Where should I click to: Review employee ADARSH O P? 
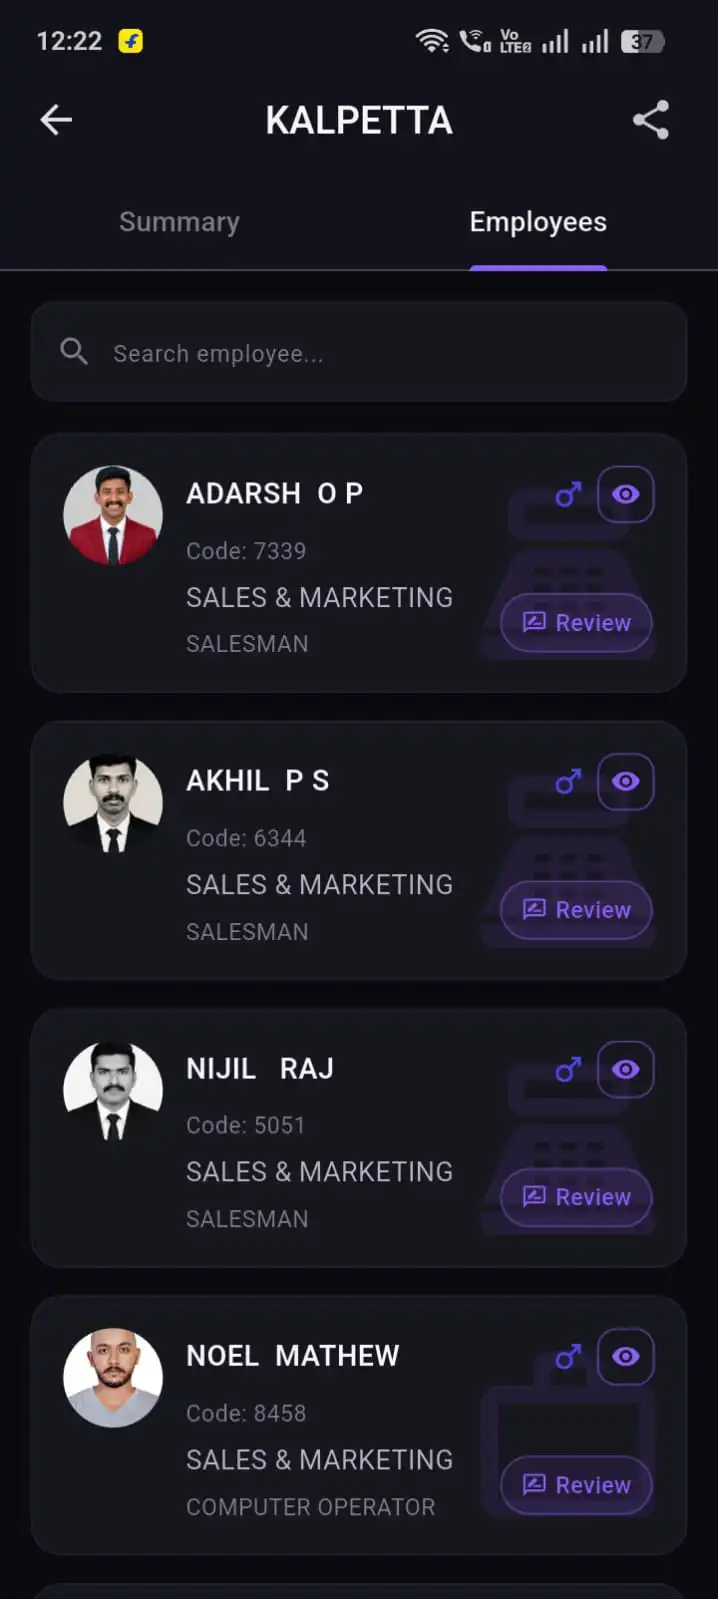tap(577, 622)
